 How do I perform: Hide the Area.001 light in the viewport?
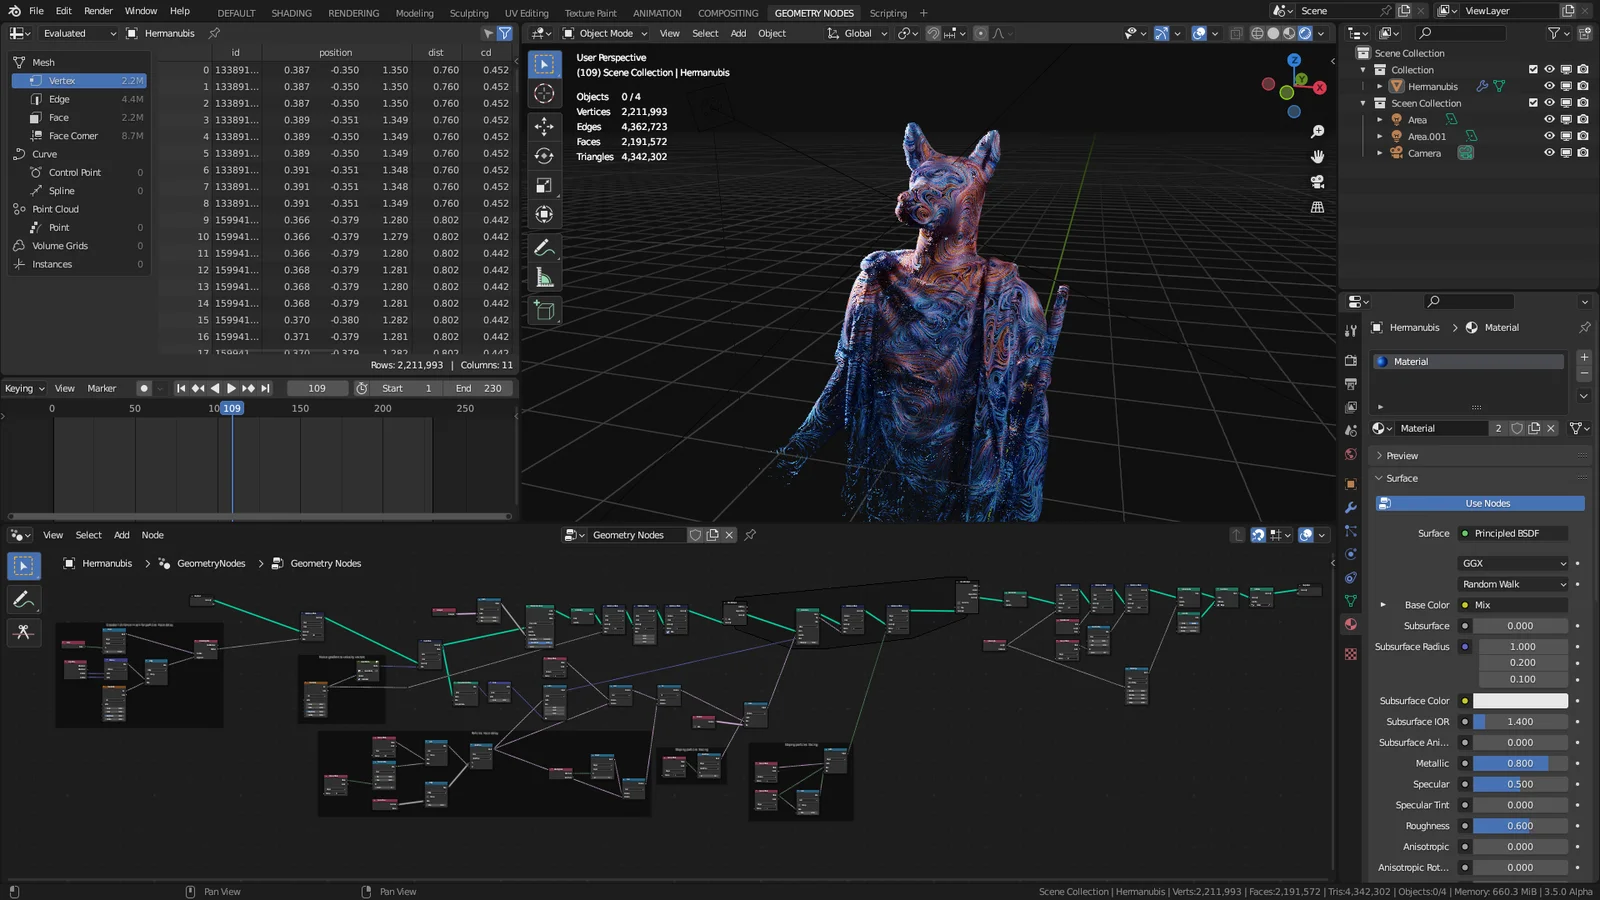click(1550, 135)
